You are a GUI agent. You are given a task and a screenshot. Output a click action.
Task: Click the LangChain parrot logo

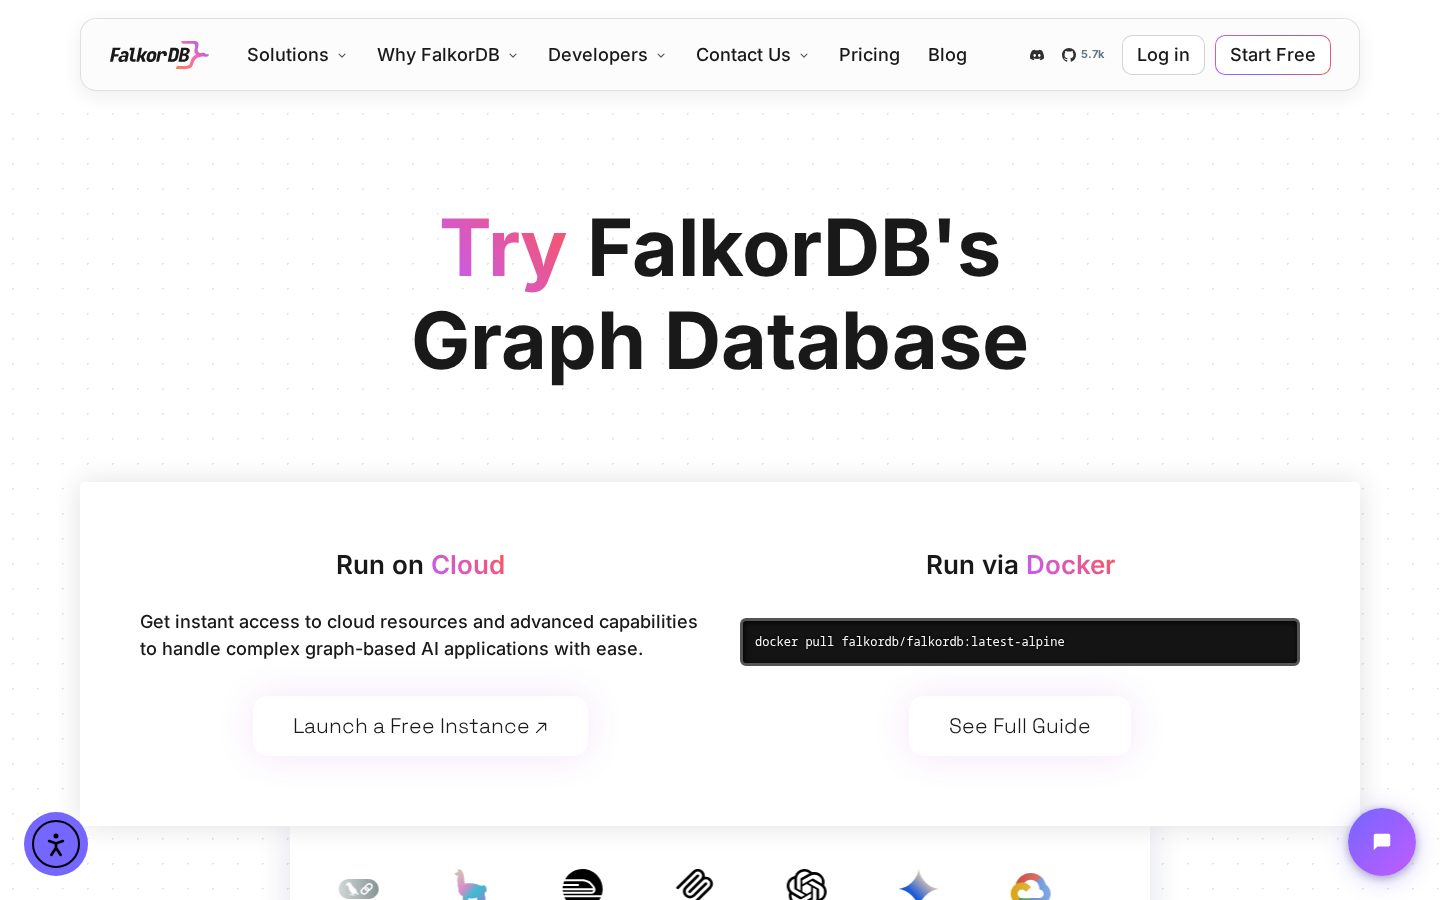click(x=359, y=888)
